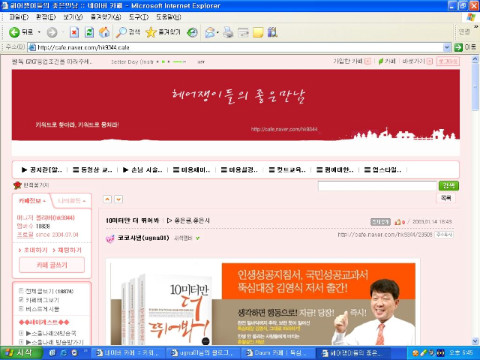Image resolution: width=480 pixels, height=360 pixels.
Task: Open the 보기(V) menu
Action: 73,17
